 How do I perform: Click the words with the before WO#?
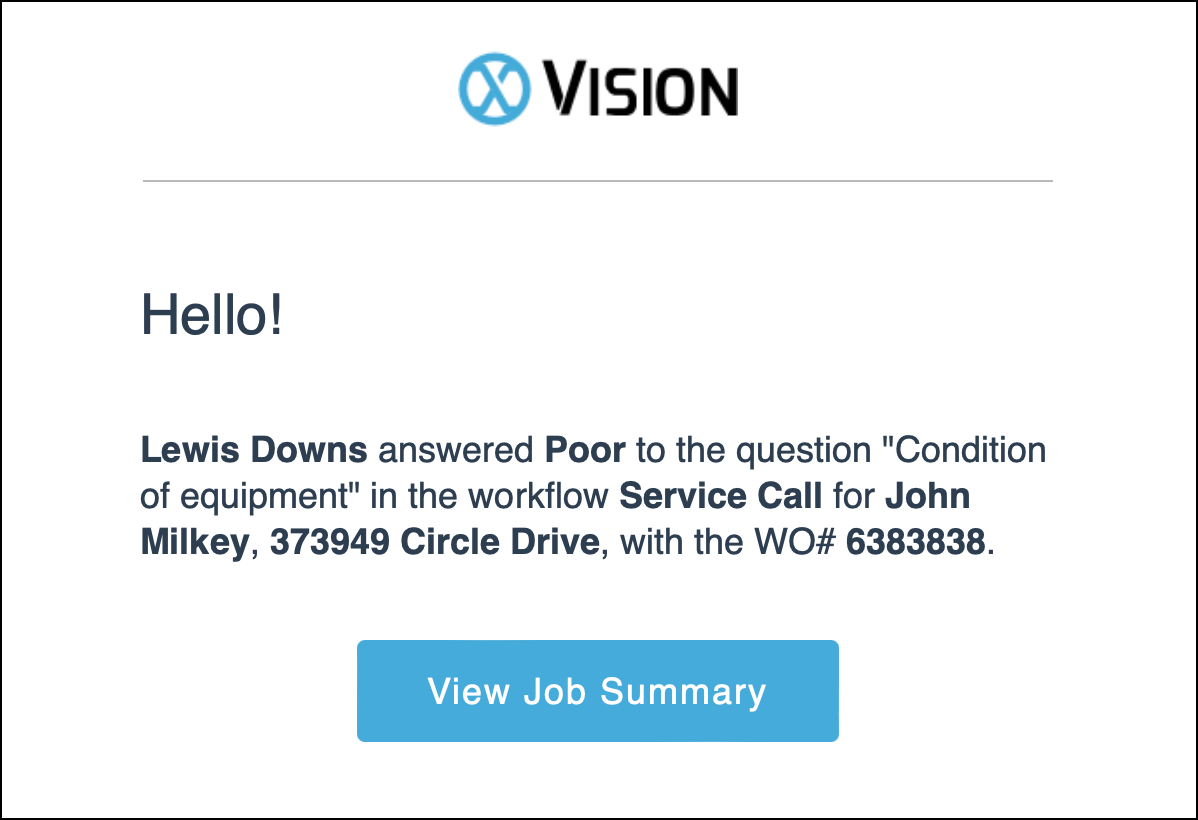coord(681,542)
